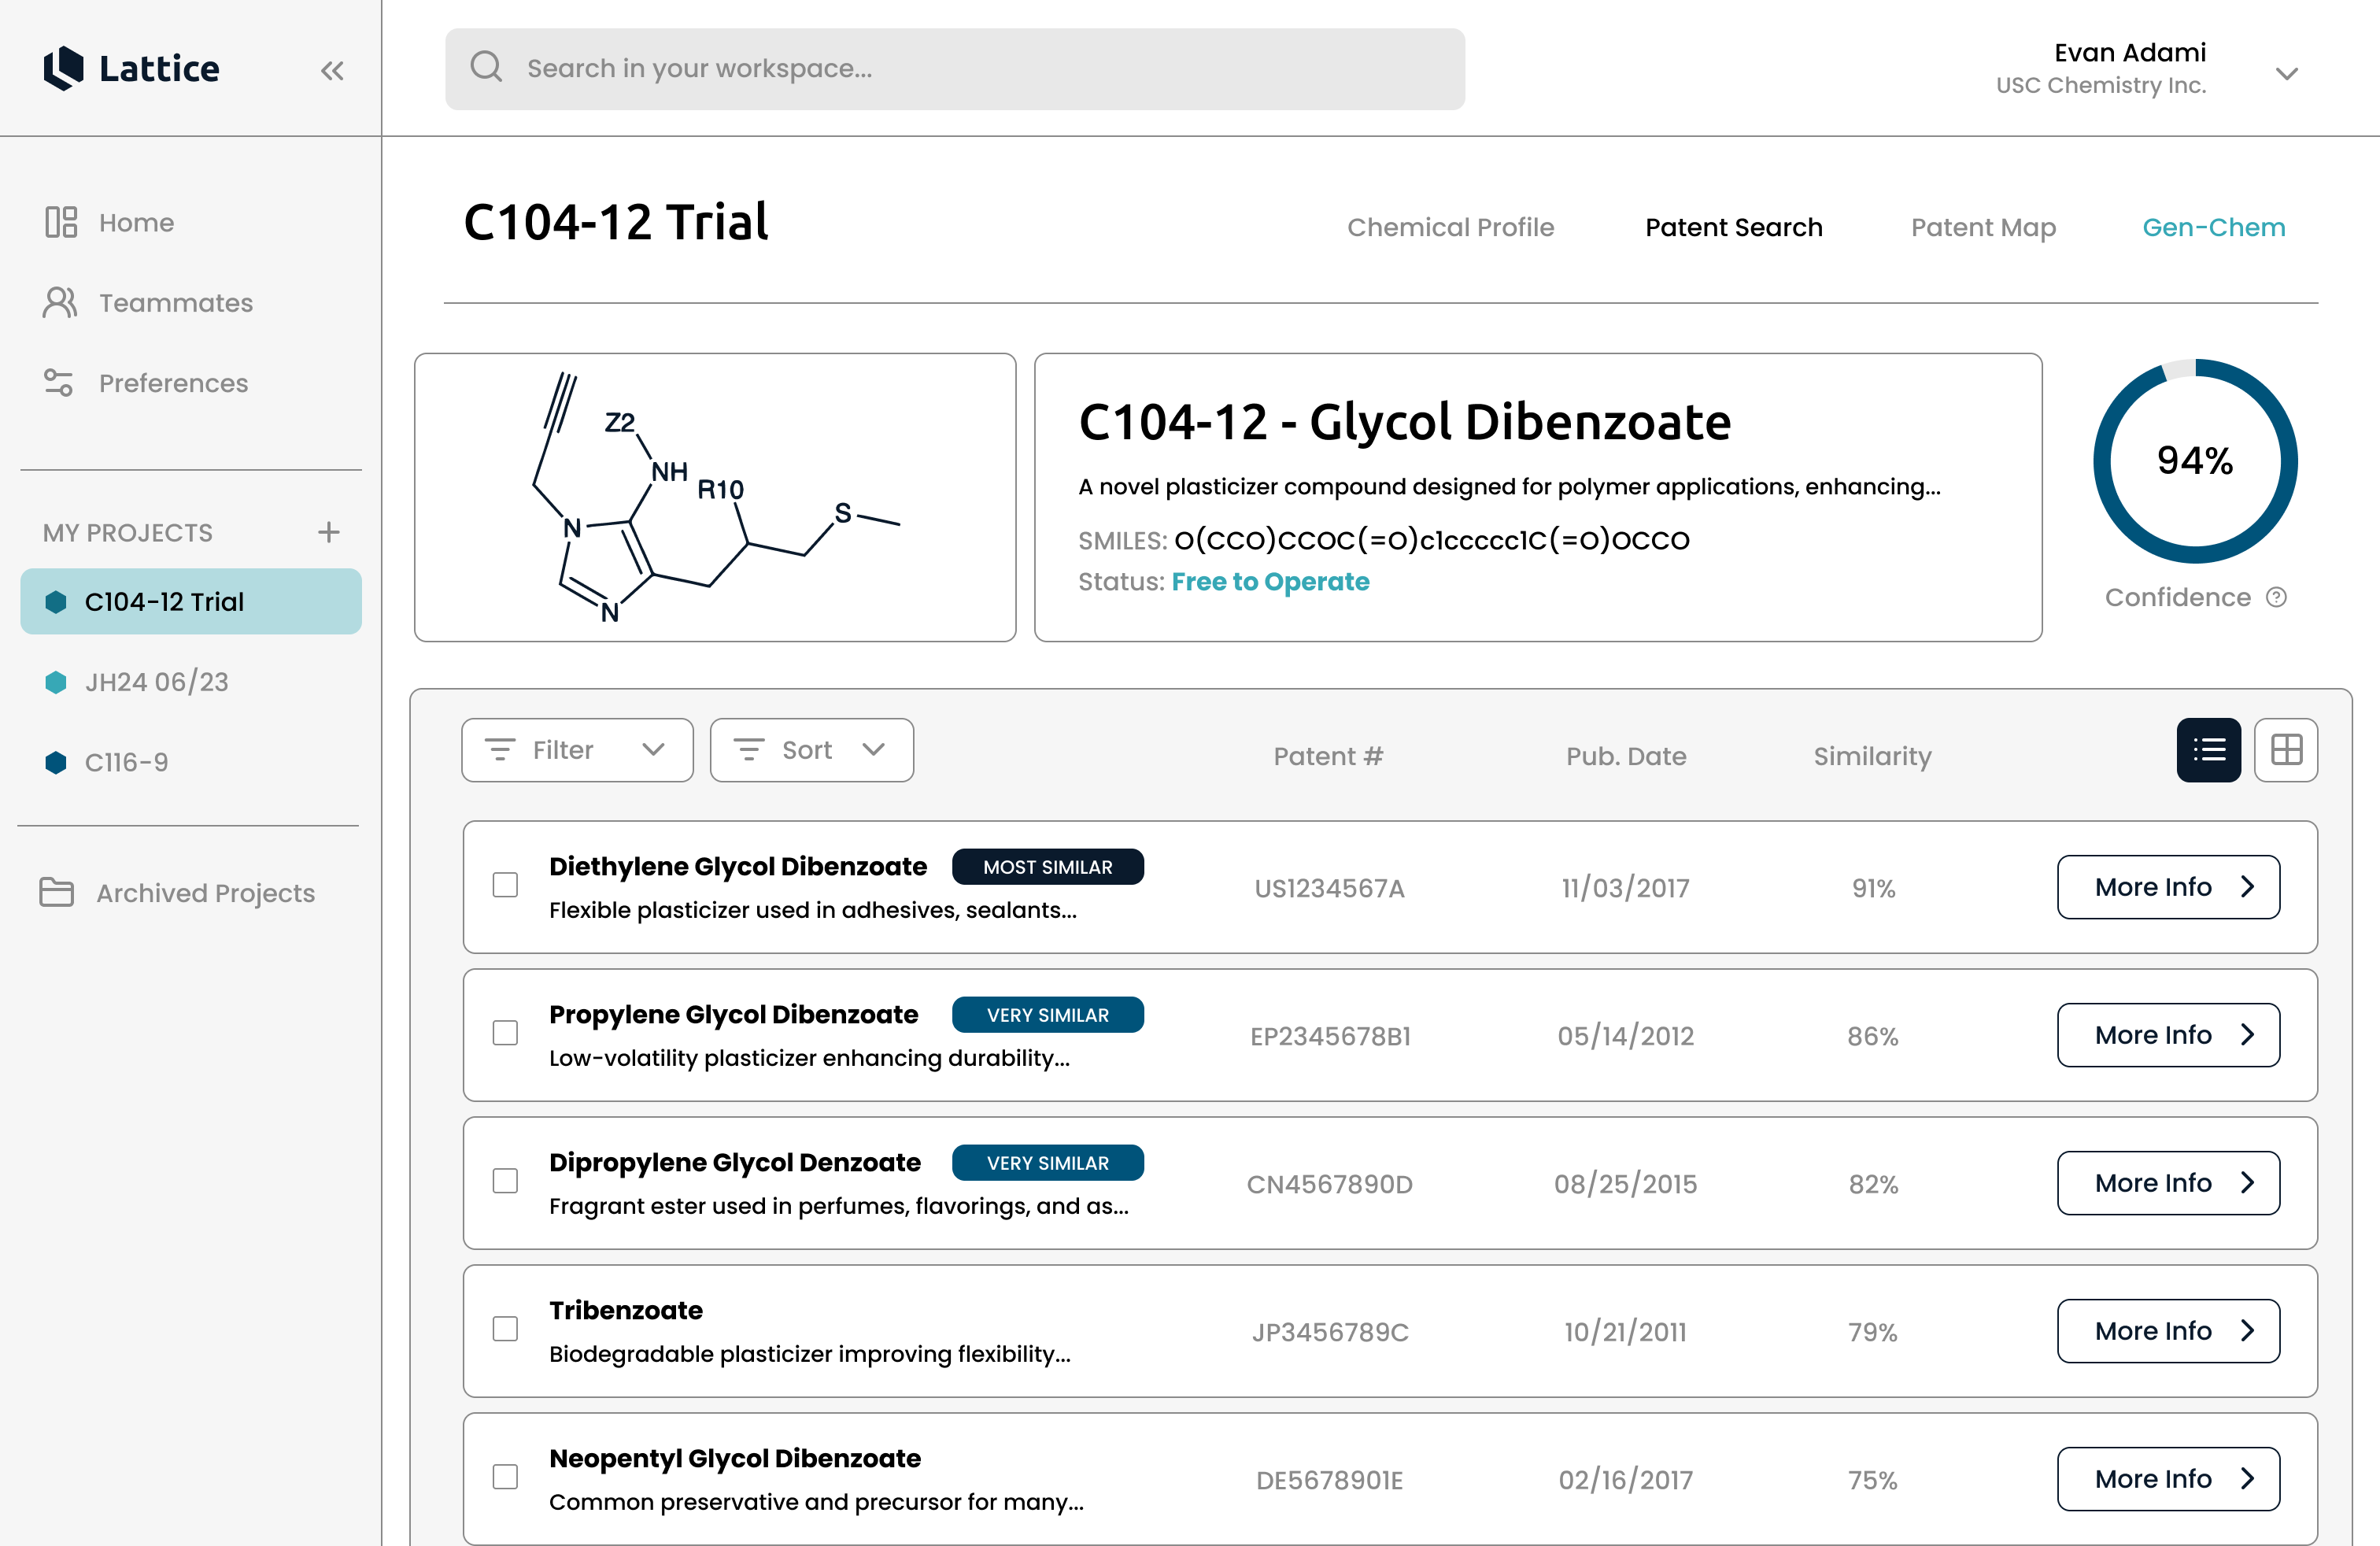Screen dimensions: 2380x1546
Task: Add a new project with plus icon
Action: [x=328, y=532]
